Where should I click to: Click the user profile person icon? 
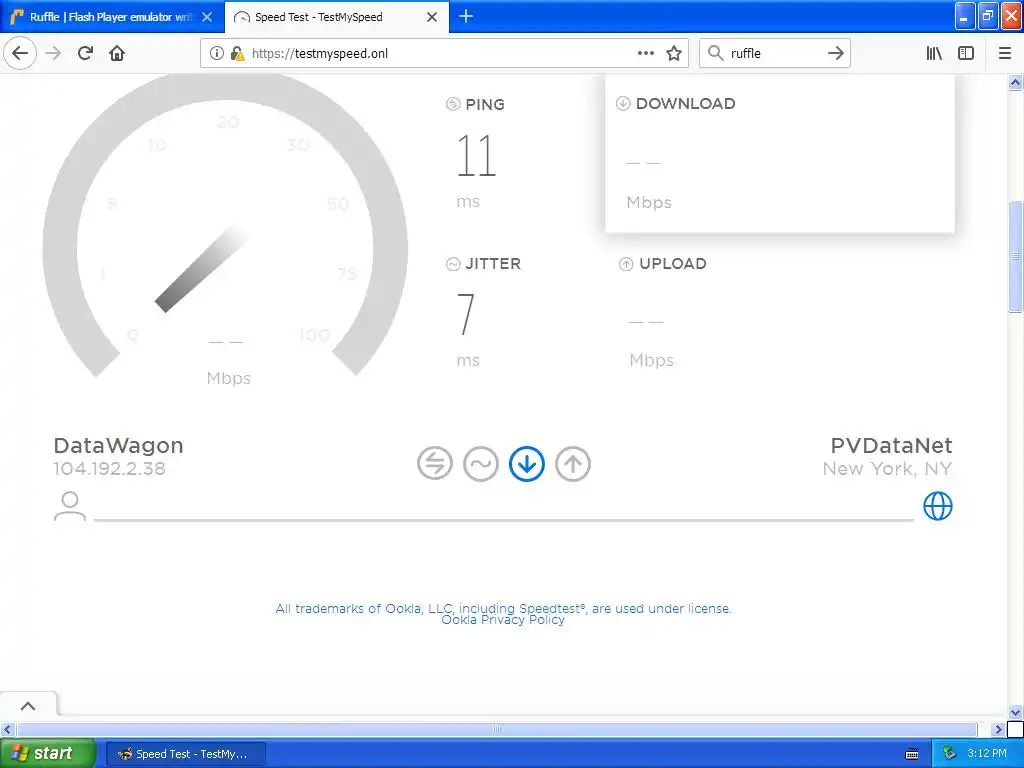(x=70, y=506)
